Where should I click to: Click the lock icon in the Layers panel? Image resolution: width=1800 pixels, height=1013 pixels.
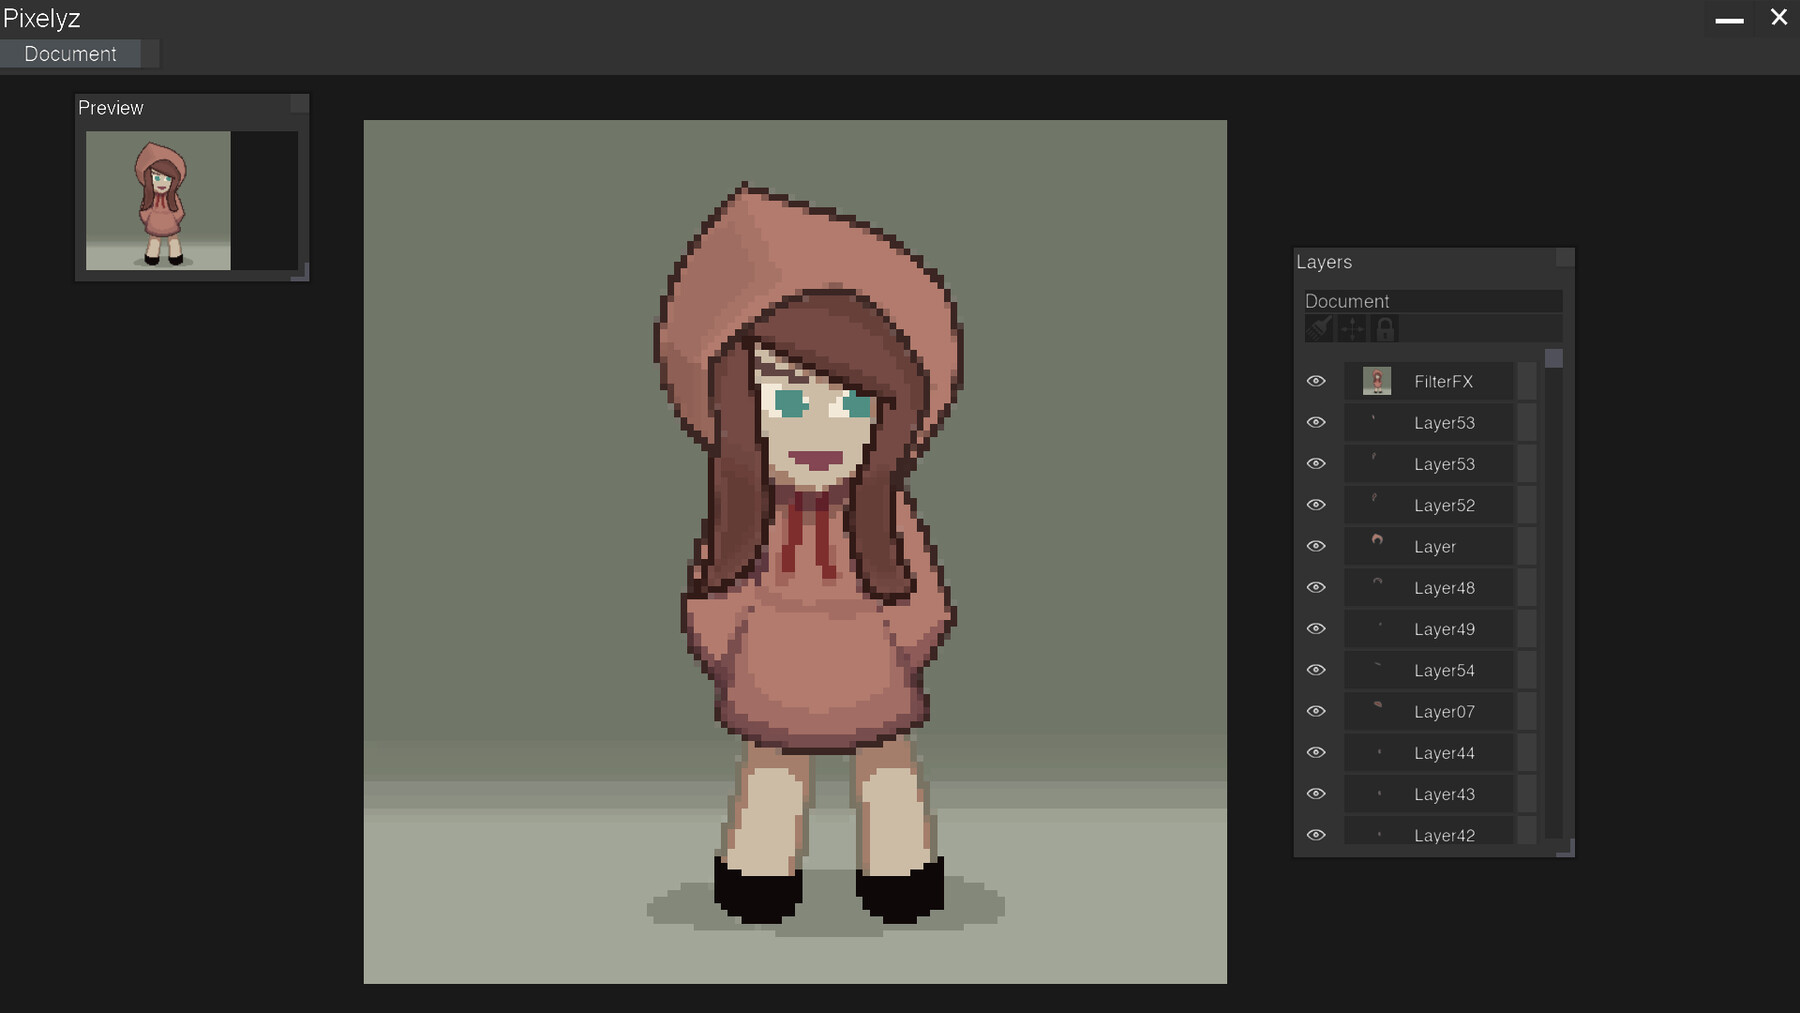(1385, 328)
